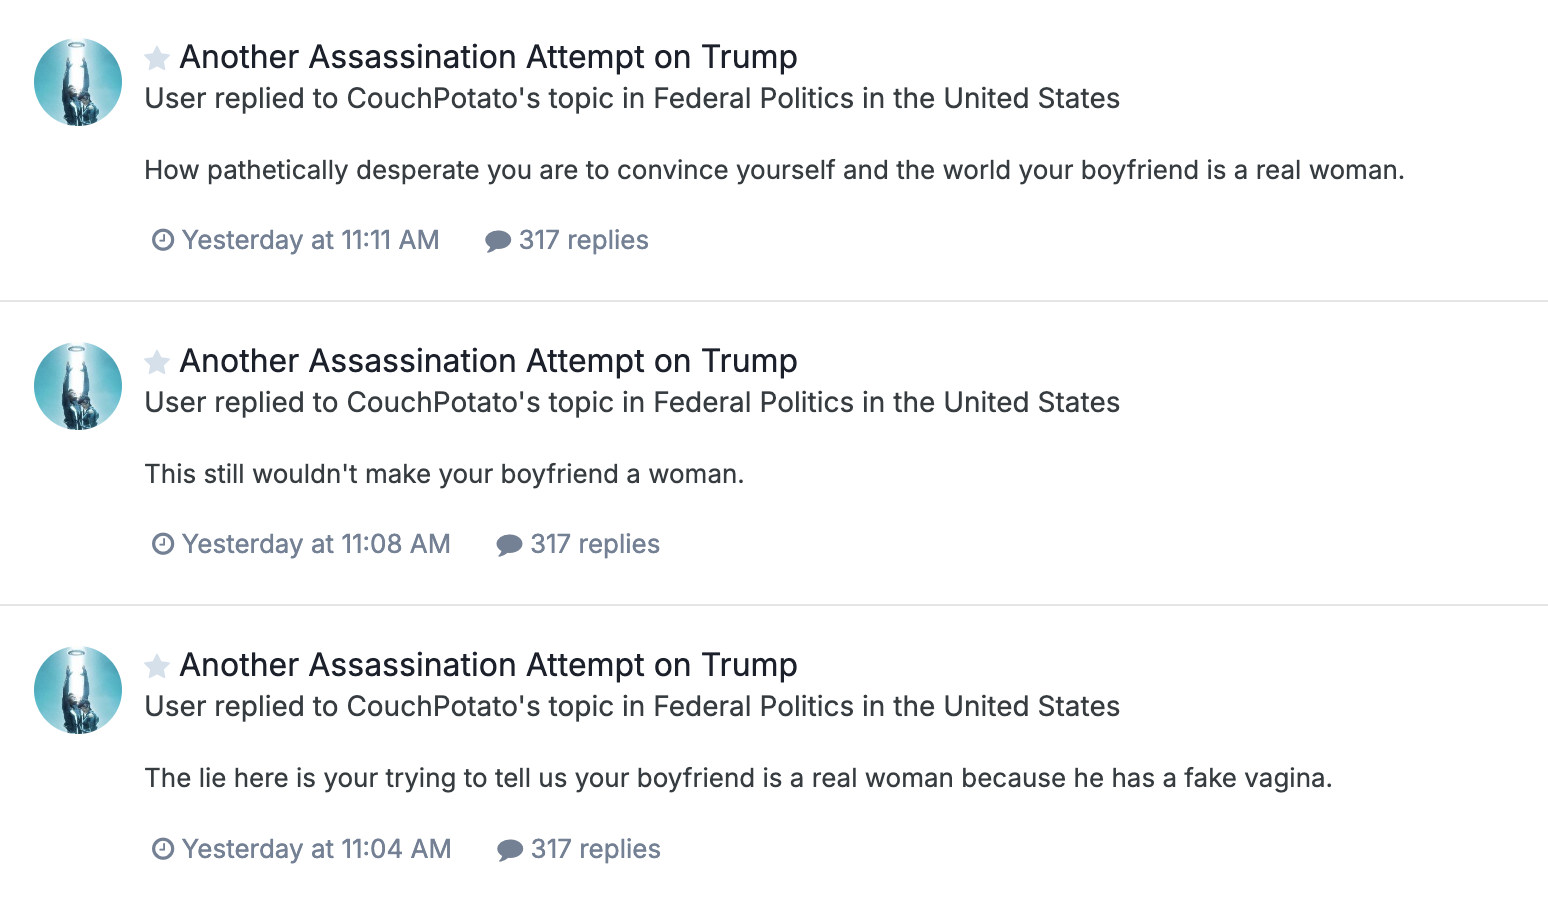Viewport: 1548px width, 908px height.
Task: Open user avatar on the 11:04 AM post
Action: pyautogui.click(x=78, y=690)
